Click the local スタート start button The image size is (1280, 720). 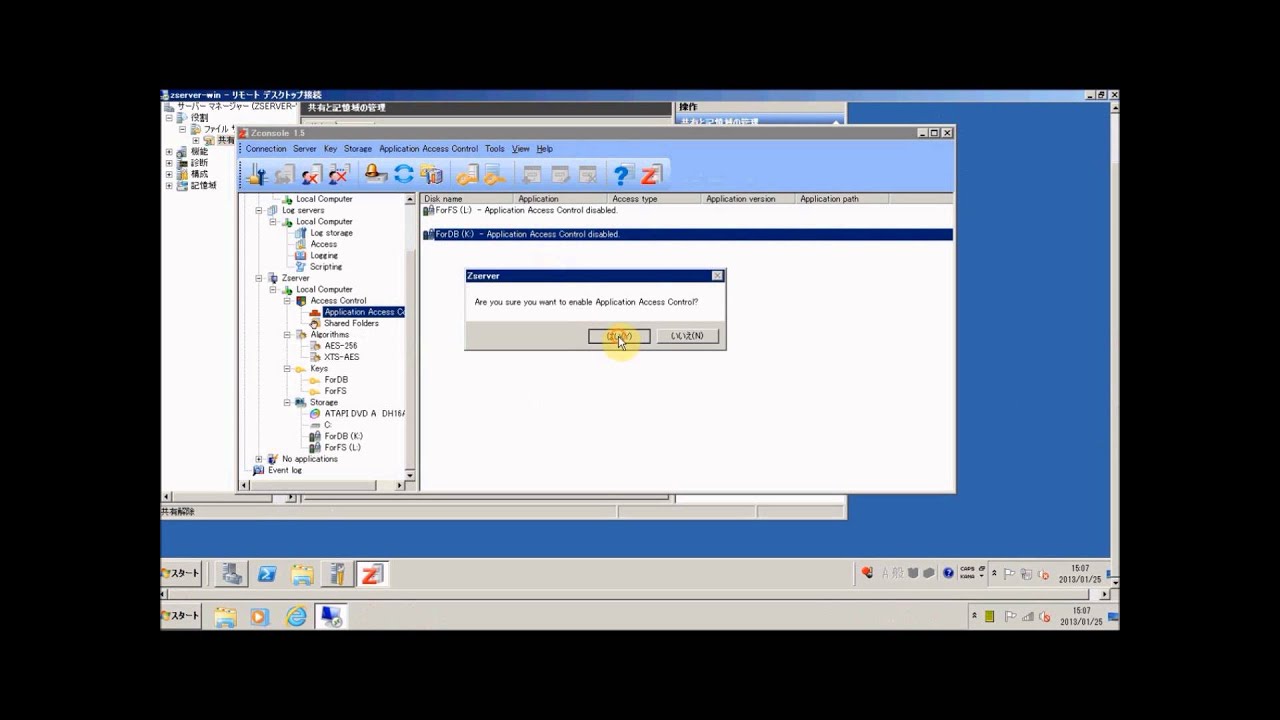click(182, 616)
